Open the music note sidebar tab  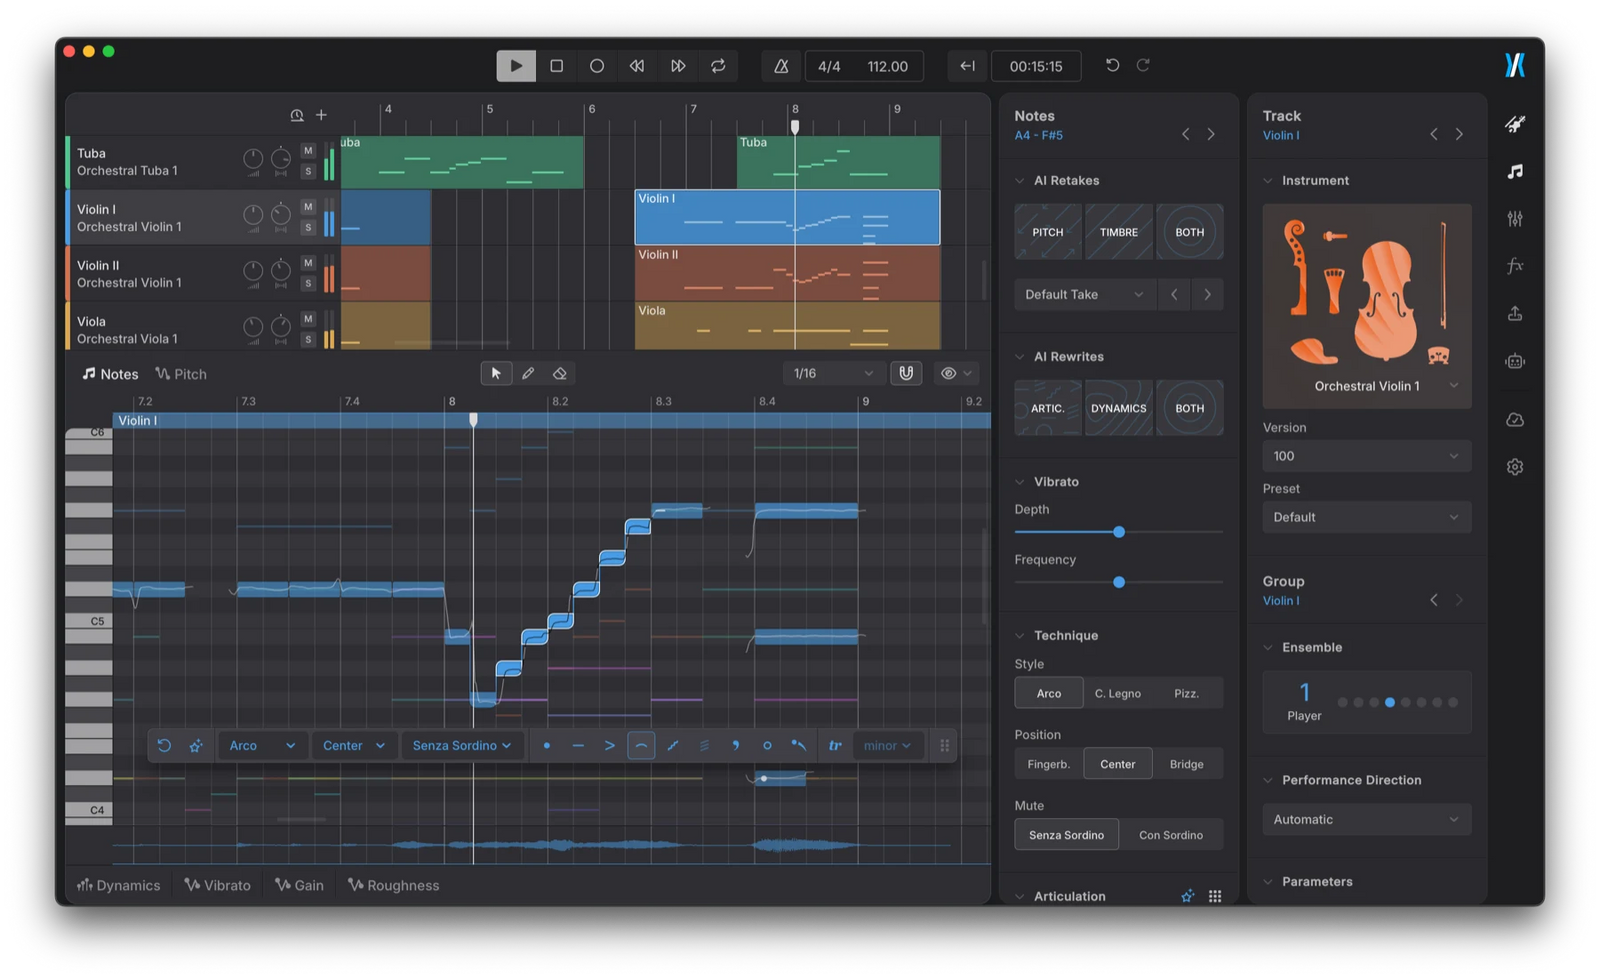(1515, 172)
